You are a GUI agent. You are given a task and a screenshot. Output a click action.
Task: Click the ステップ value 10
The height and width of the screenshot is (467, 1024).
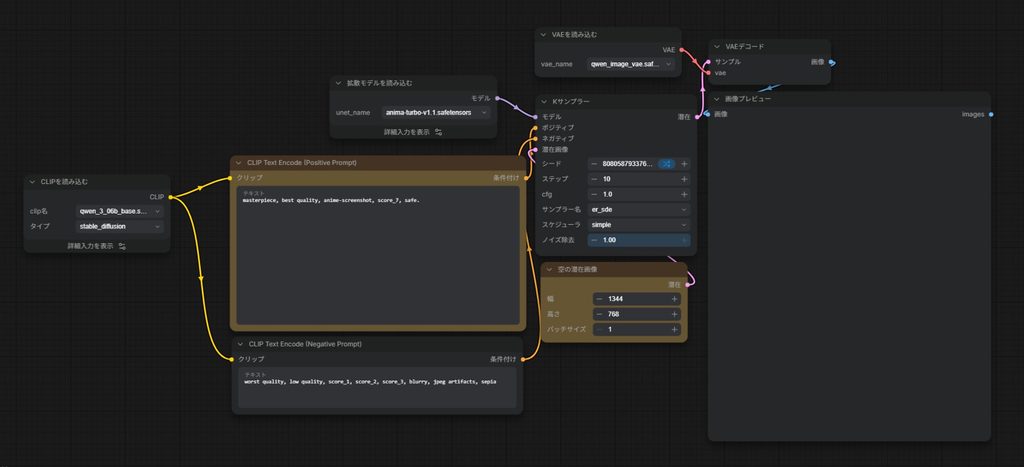639,179
